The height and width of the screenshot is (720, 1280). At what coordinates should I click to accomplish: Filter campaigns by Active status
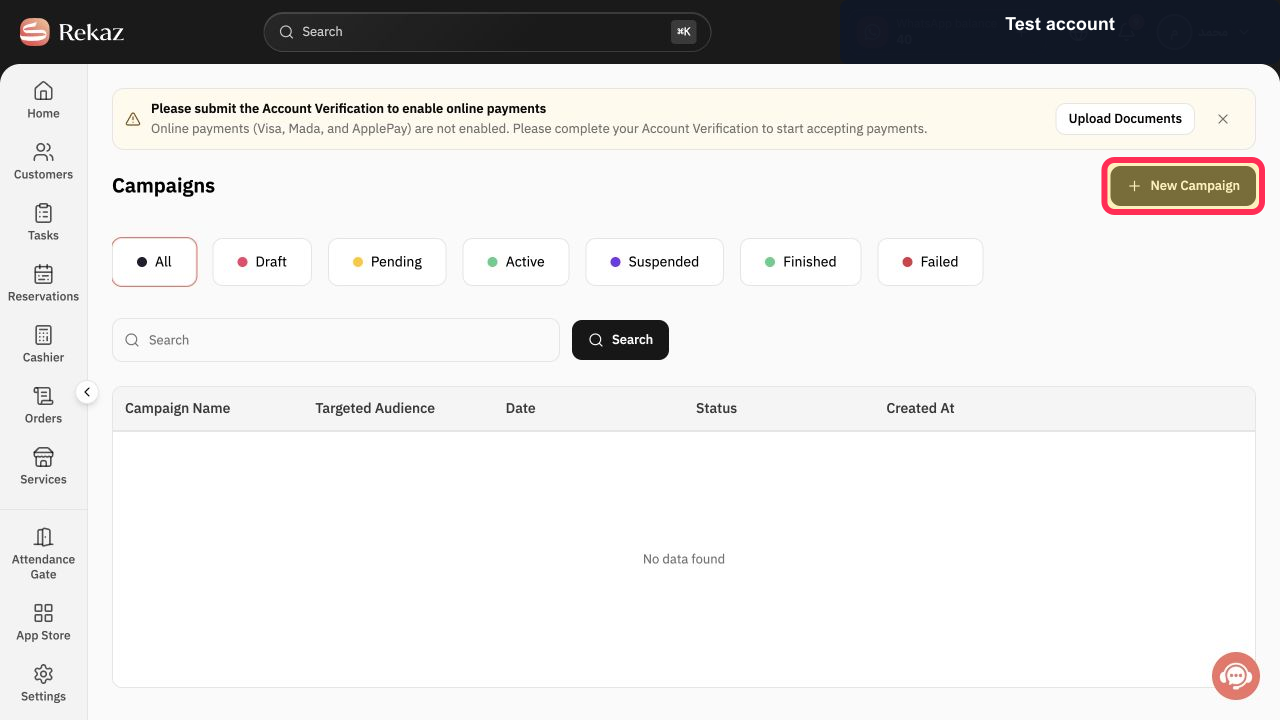click(x=516, y=262)
